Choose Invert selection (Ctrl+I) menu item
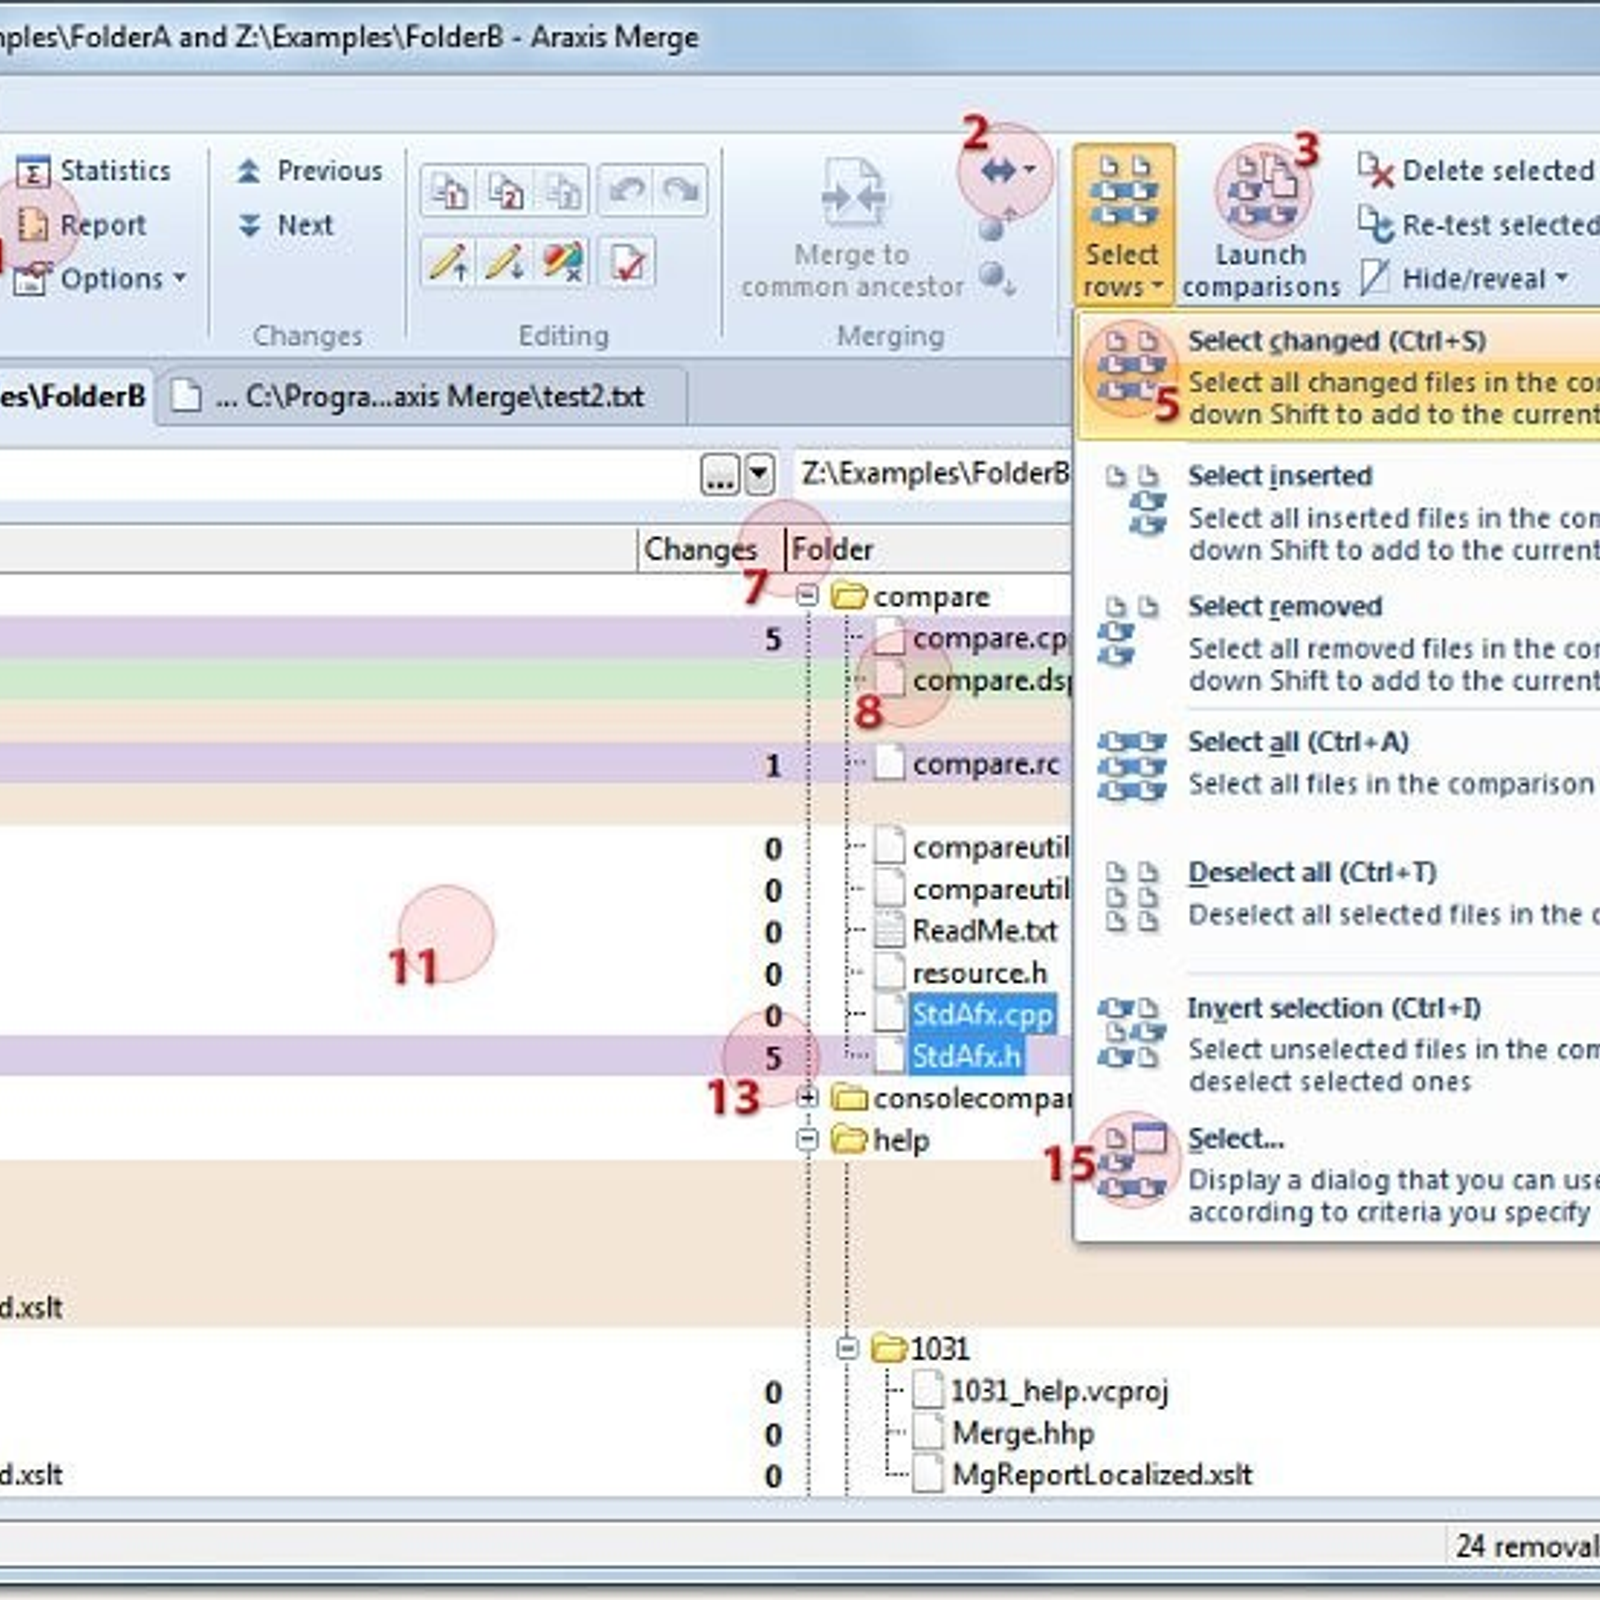This screenshot has width=1600, height=1600. tap(1340, 1043)
